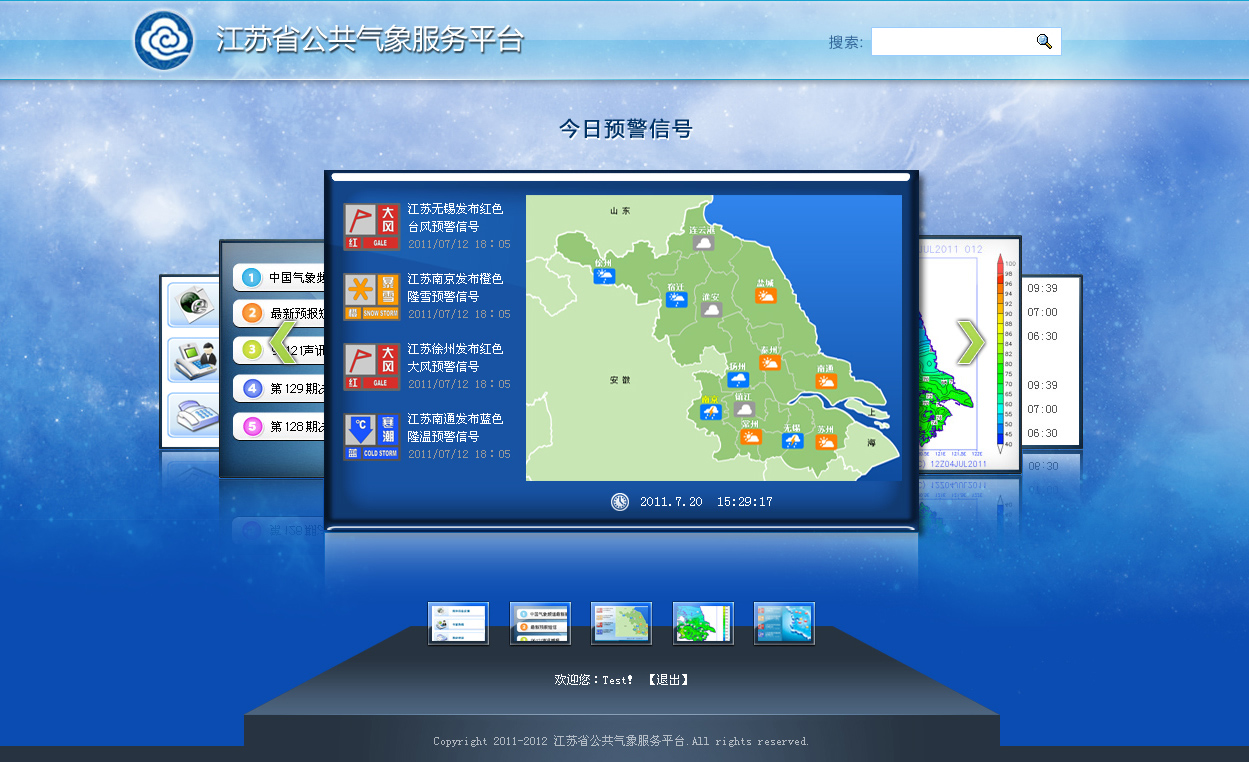Open the 江苏南京发布橙色隆雪预警信号 warning link
This screenshot has width=1249, height=762.
[455, 288]
